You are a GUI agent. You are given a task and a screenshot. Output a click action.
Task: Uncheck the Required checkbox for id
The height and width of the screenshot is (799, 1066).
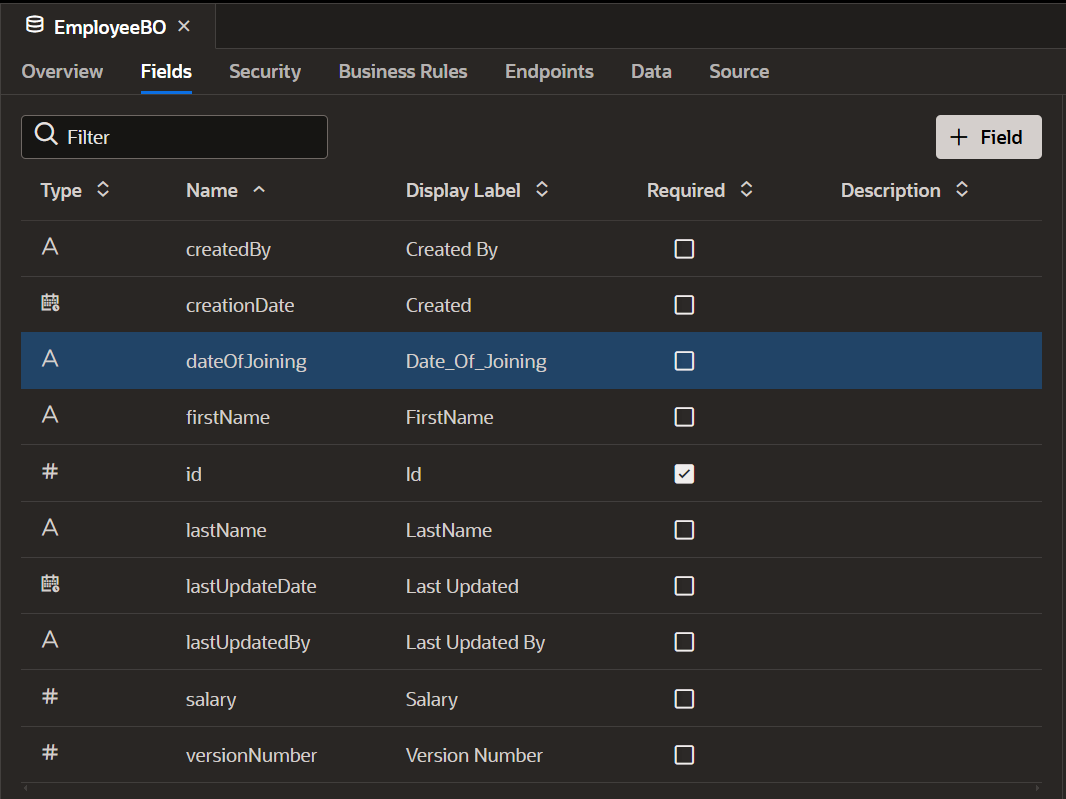point(684,474)
